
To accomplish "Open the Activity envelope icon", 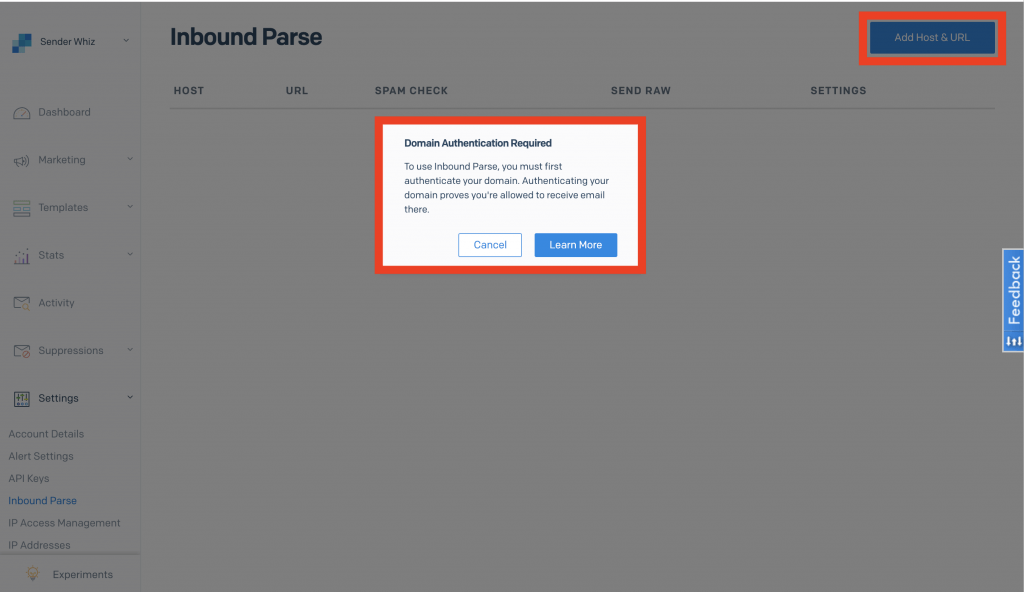I will coord(22,303).
